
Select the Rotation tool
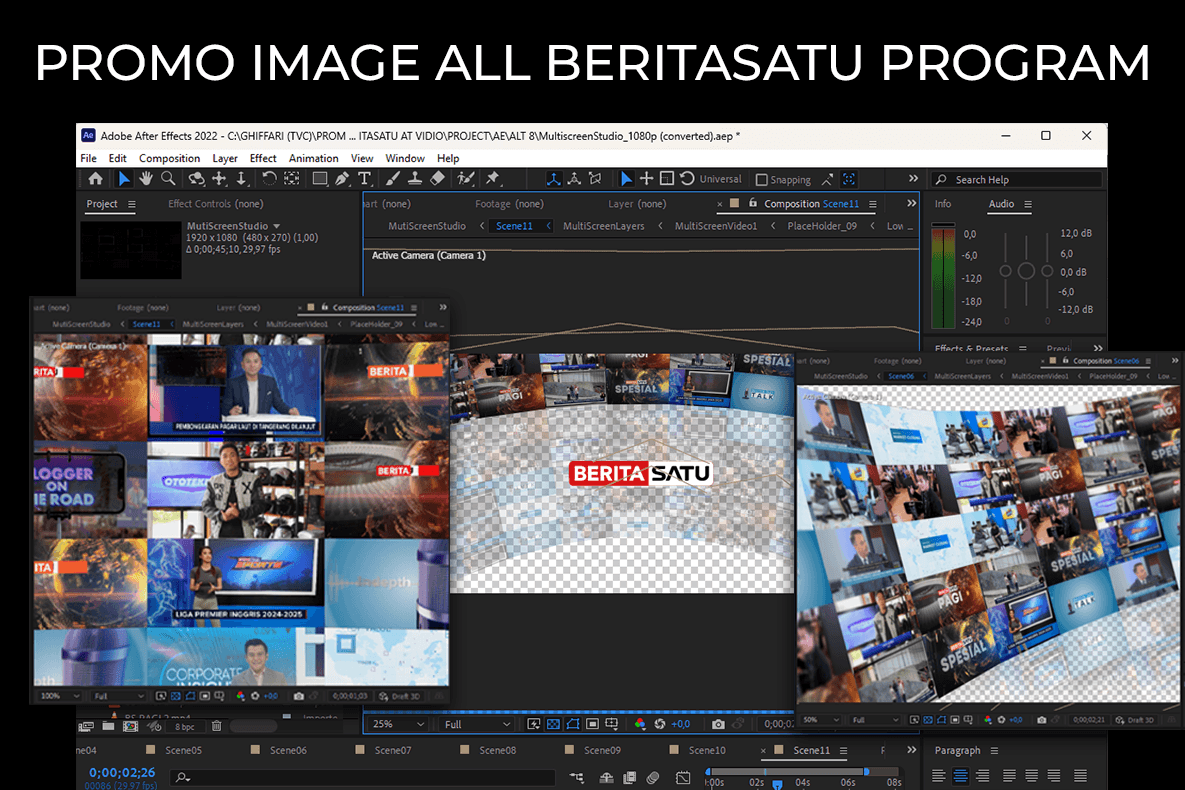269,179
